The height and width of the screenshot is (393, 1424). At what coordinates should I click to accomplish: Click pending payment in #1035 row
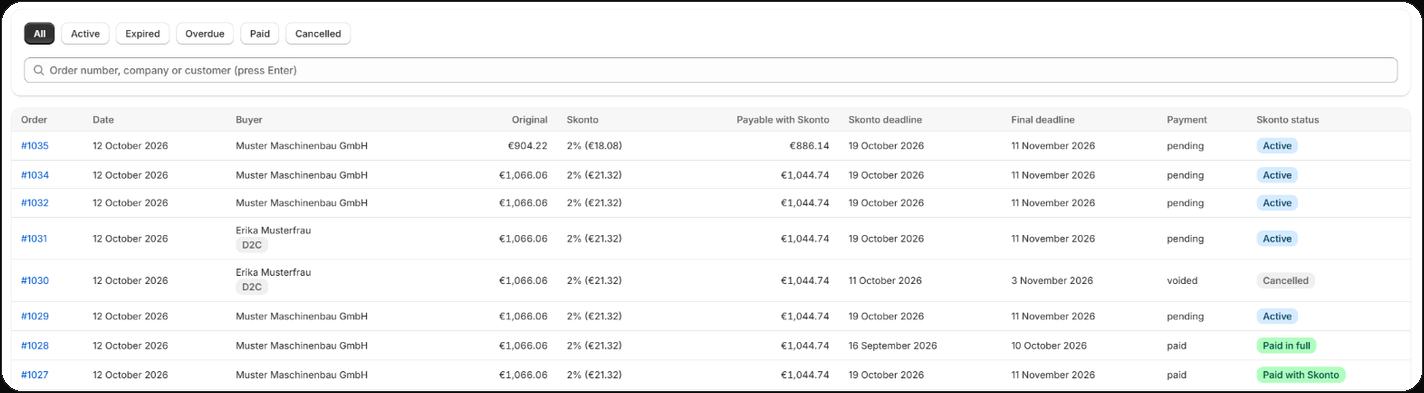click(1185, 146)
